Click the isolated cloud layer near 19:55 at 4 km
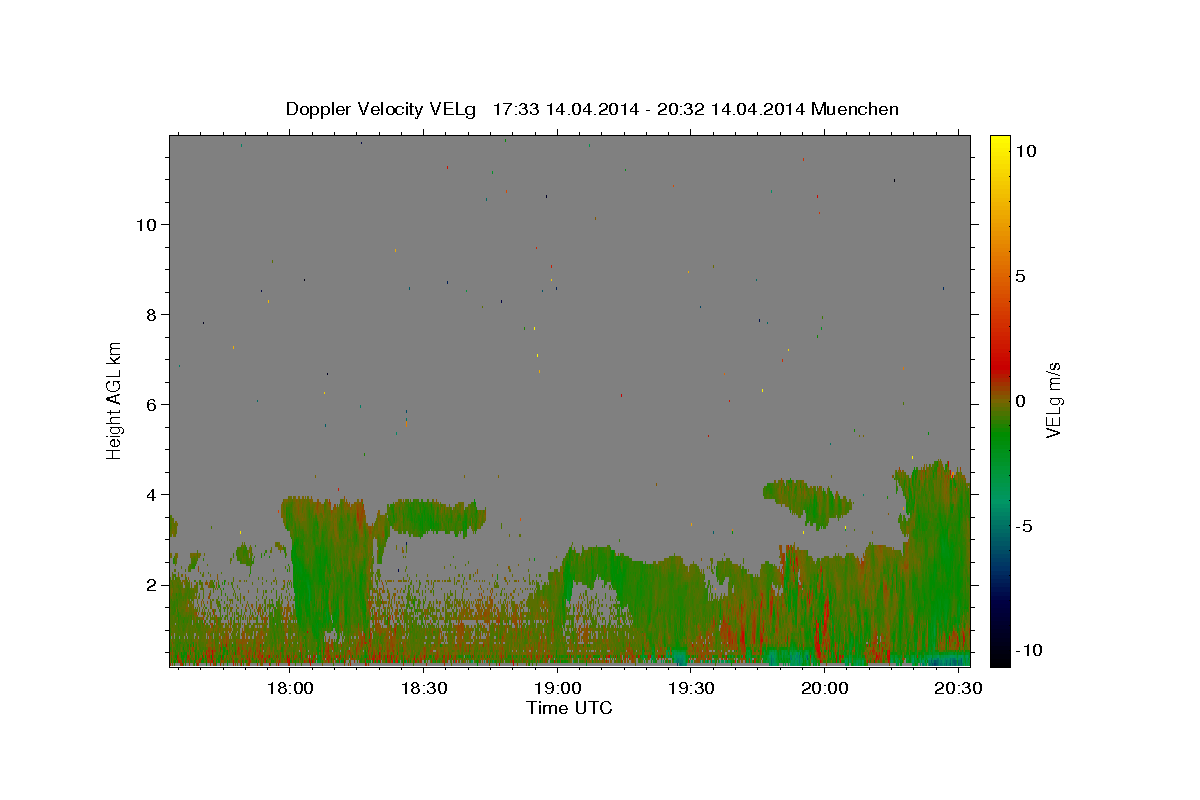The height and width of the screenshot is (800, 1200). click(x=808, y=500)
